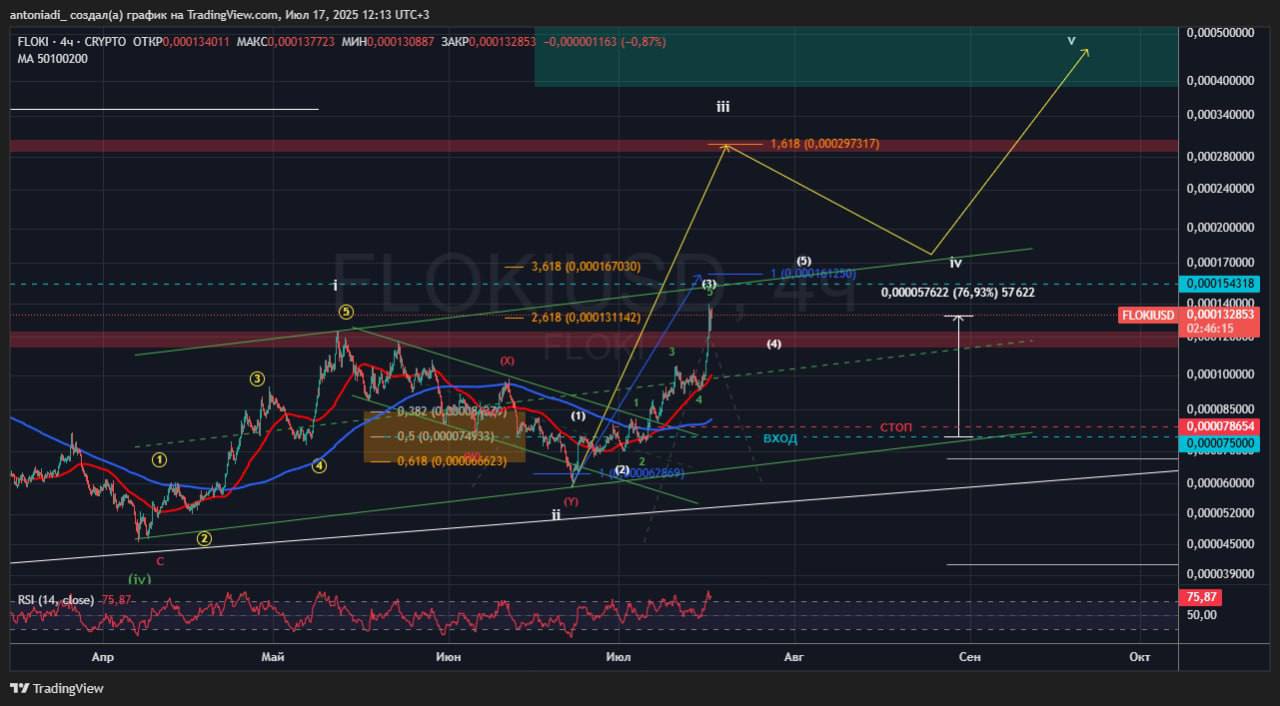
Task: Click the 50,00 RSI axis label
Action: coord(1202,614)
